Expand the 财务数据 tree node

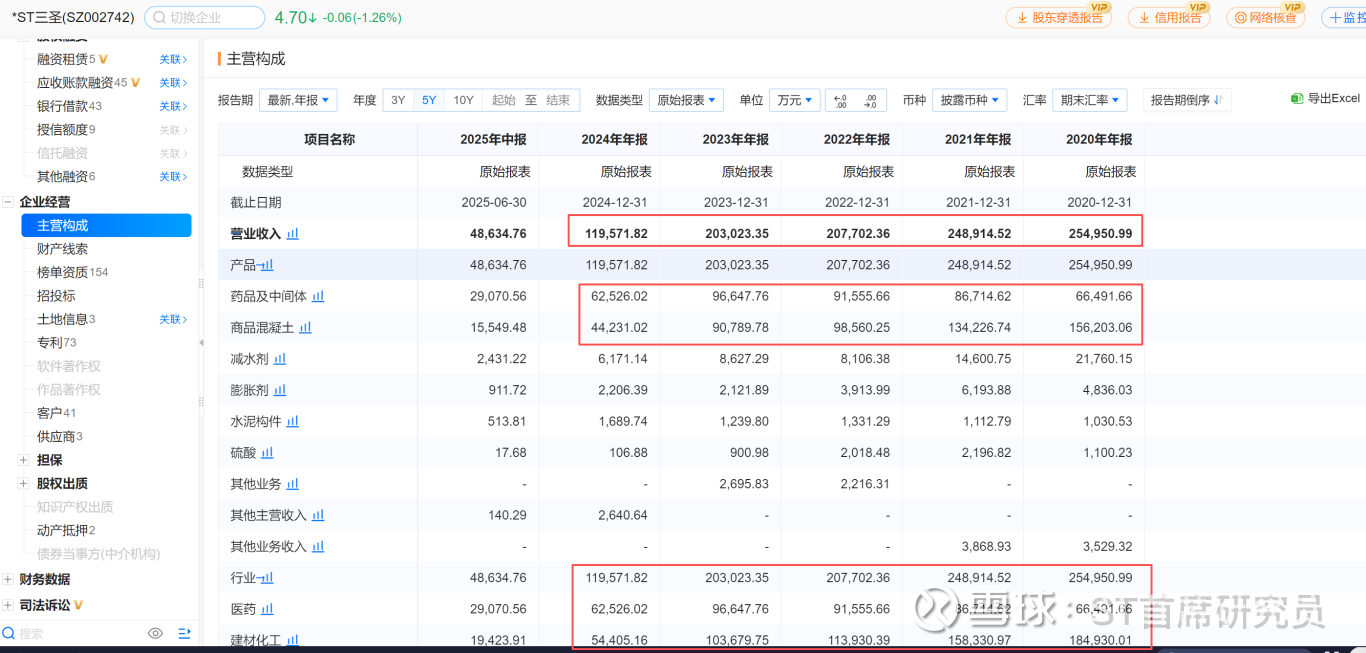8,579
